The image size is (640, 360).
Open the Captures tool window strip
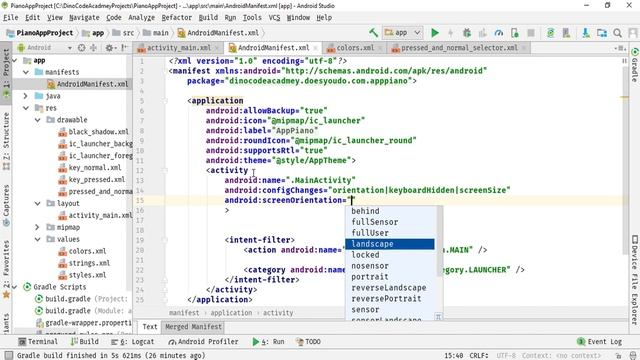point(6,205)
